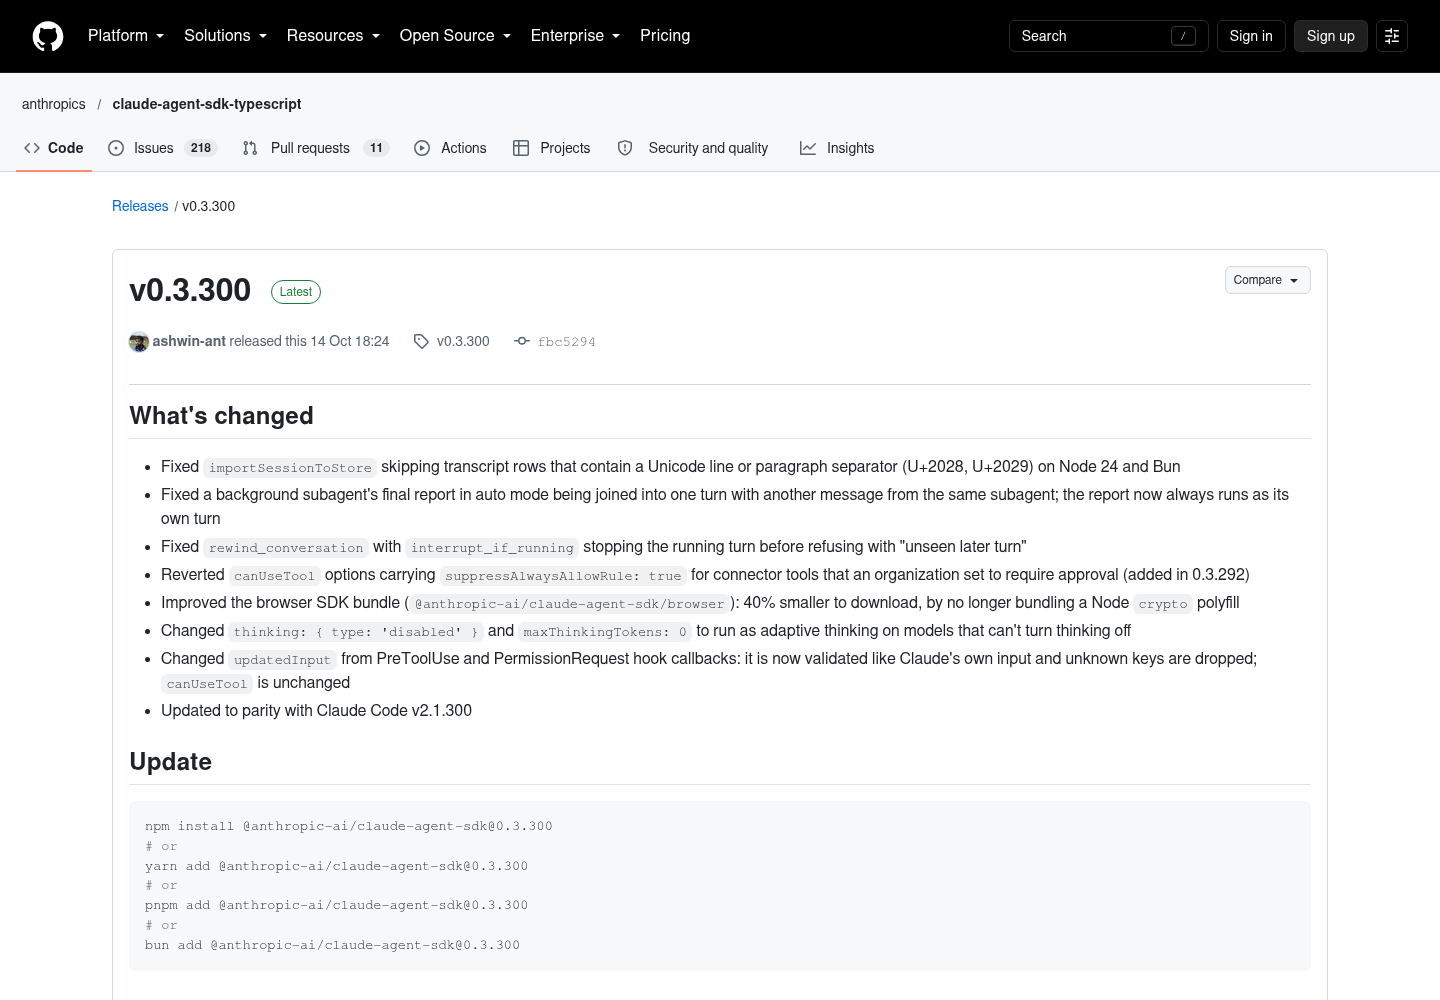Click the Issues circle icon
This screenshot has width=1440, height=1000.
point(116,148)
